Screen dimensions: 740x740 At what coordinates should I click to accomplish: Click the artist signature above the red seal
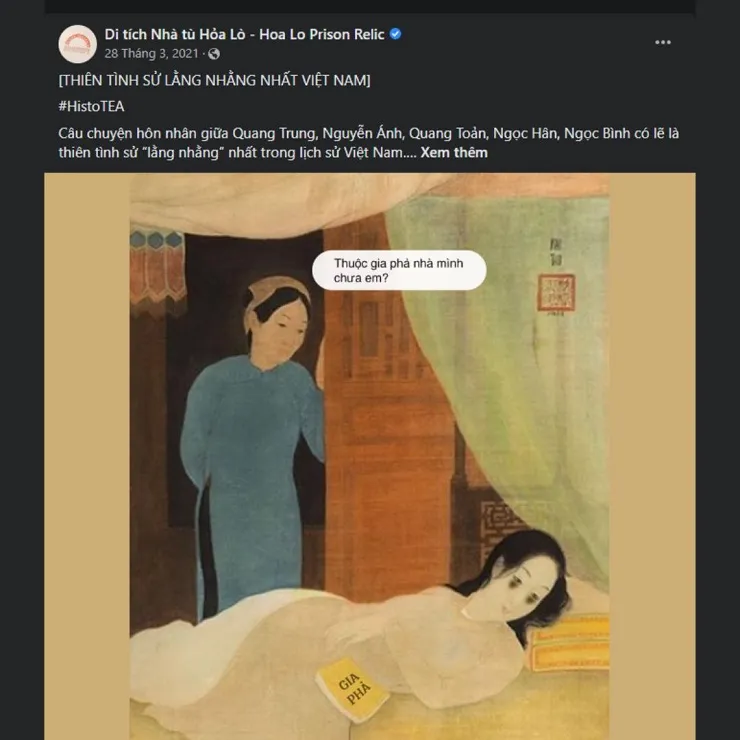(x=556, y=253)
